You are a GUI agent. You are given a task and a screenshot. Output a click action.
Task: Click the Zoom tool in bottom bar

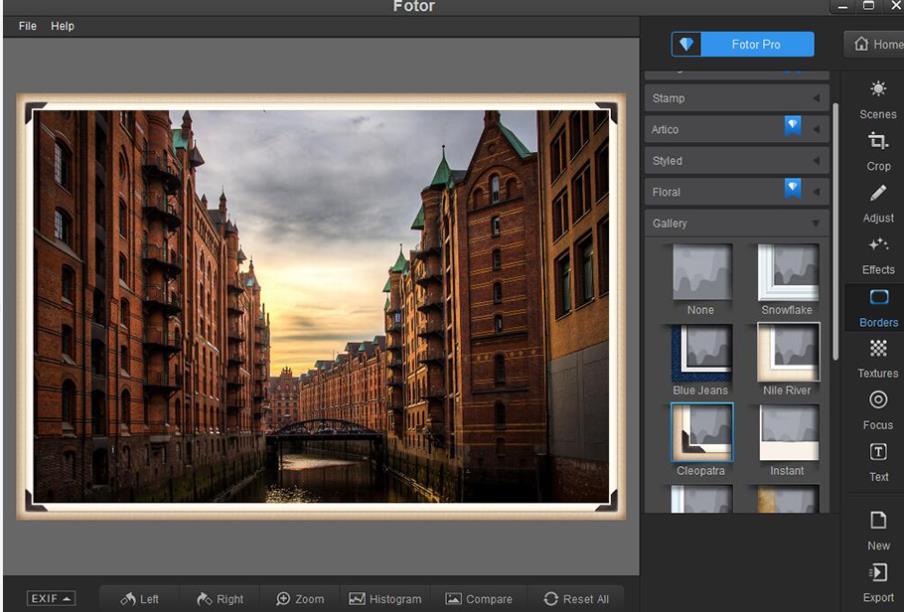(x=300, y=599)
